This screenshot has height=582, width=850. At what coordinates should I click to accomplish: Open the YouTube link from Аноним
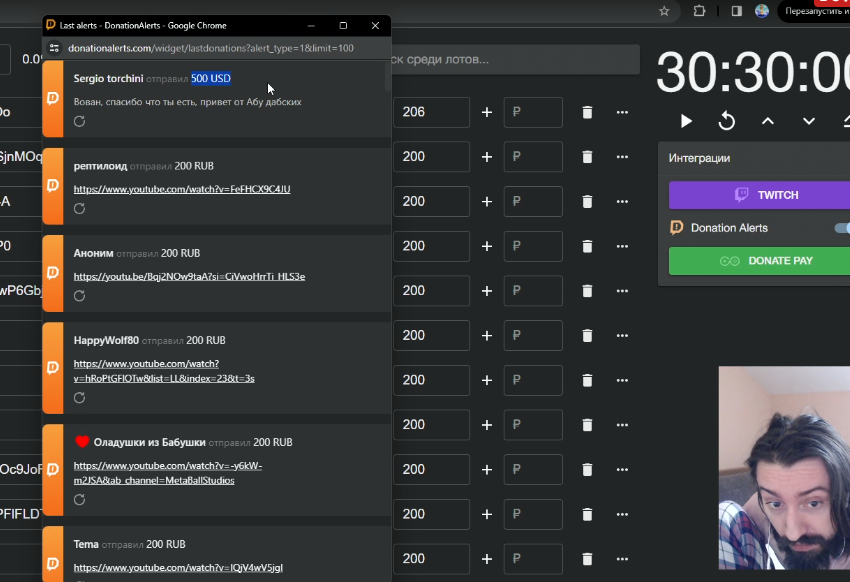189,277
